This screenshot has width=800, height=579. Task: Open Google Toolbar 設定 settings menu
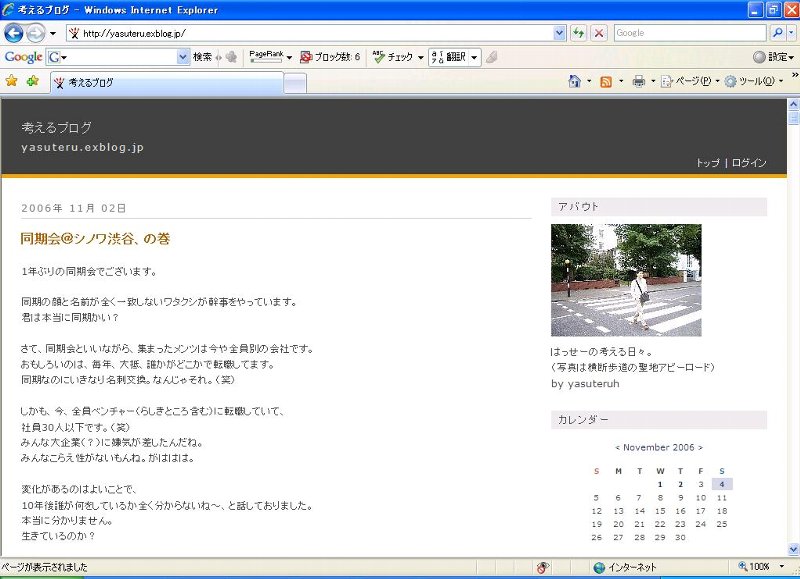(773, 57)
